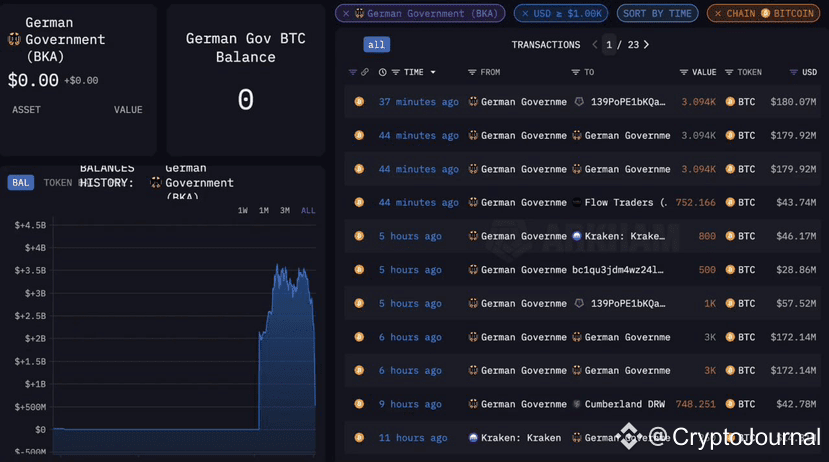829x462 pixels.
Task: Filter by the USD column
Action: (794, 72)
